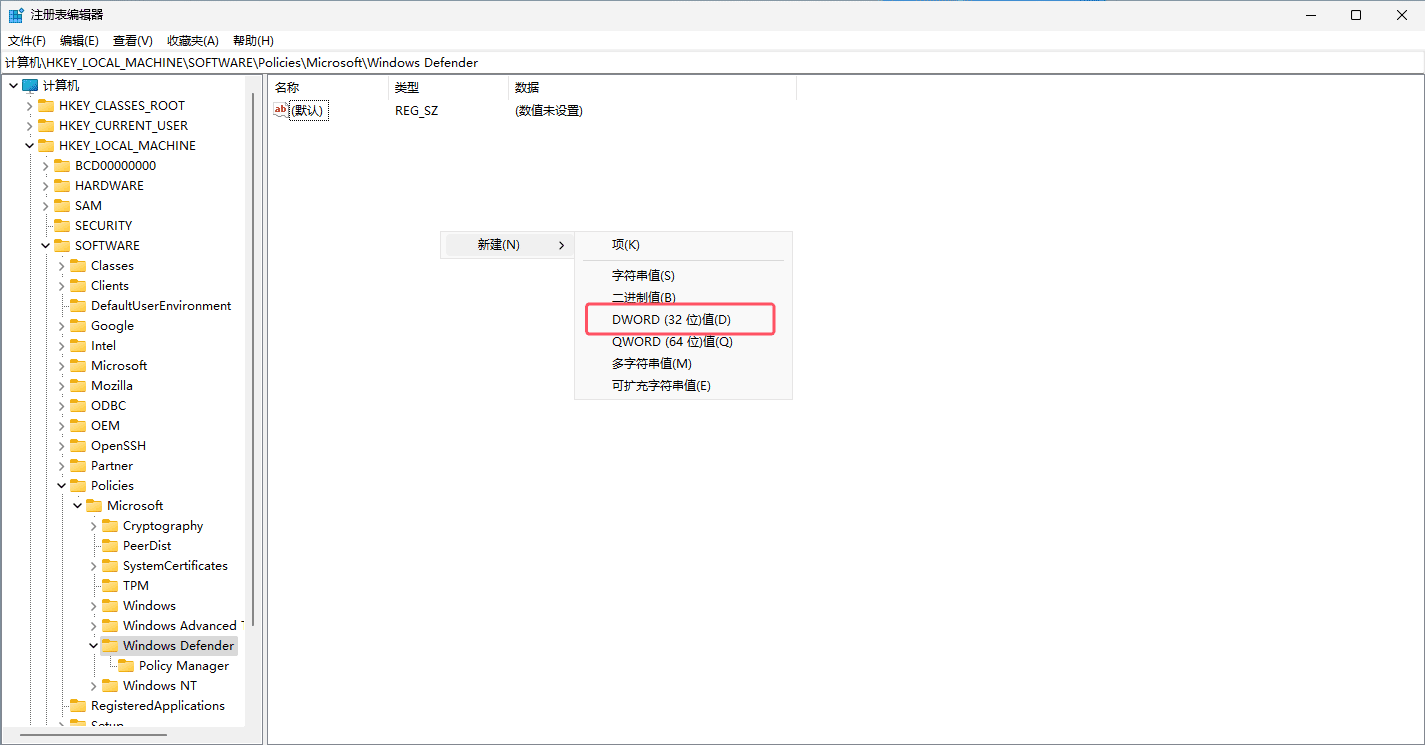Expand the HKEY_CLASSES_ROOT node arrow
This screenshot has height=745, width=1425.
29,106
